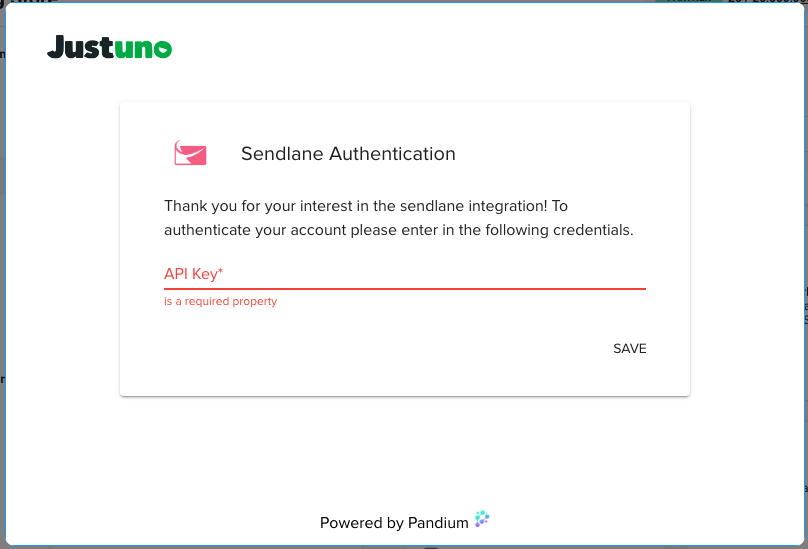
Task: Click the red underline below API Key
Action: tap(404, 288)
